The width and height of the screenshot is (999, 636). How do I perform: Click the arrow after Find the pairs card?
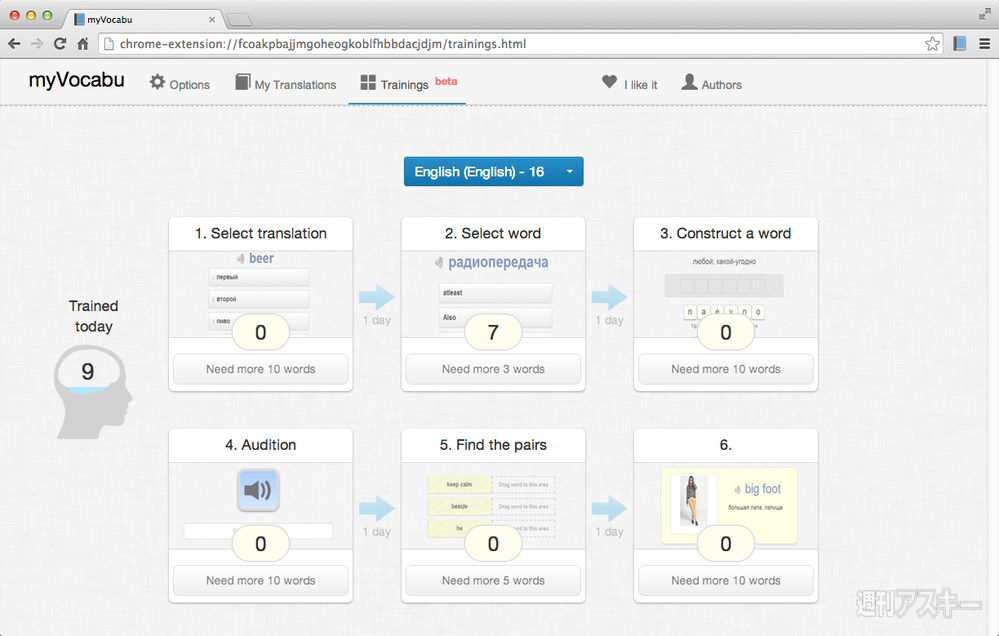(610, 509)
